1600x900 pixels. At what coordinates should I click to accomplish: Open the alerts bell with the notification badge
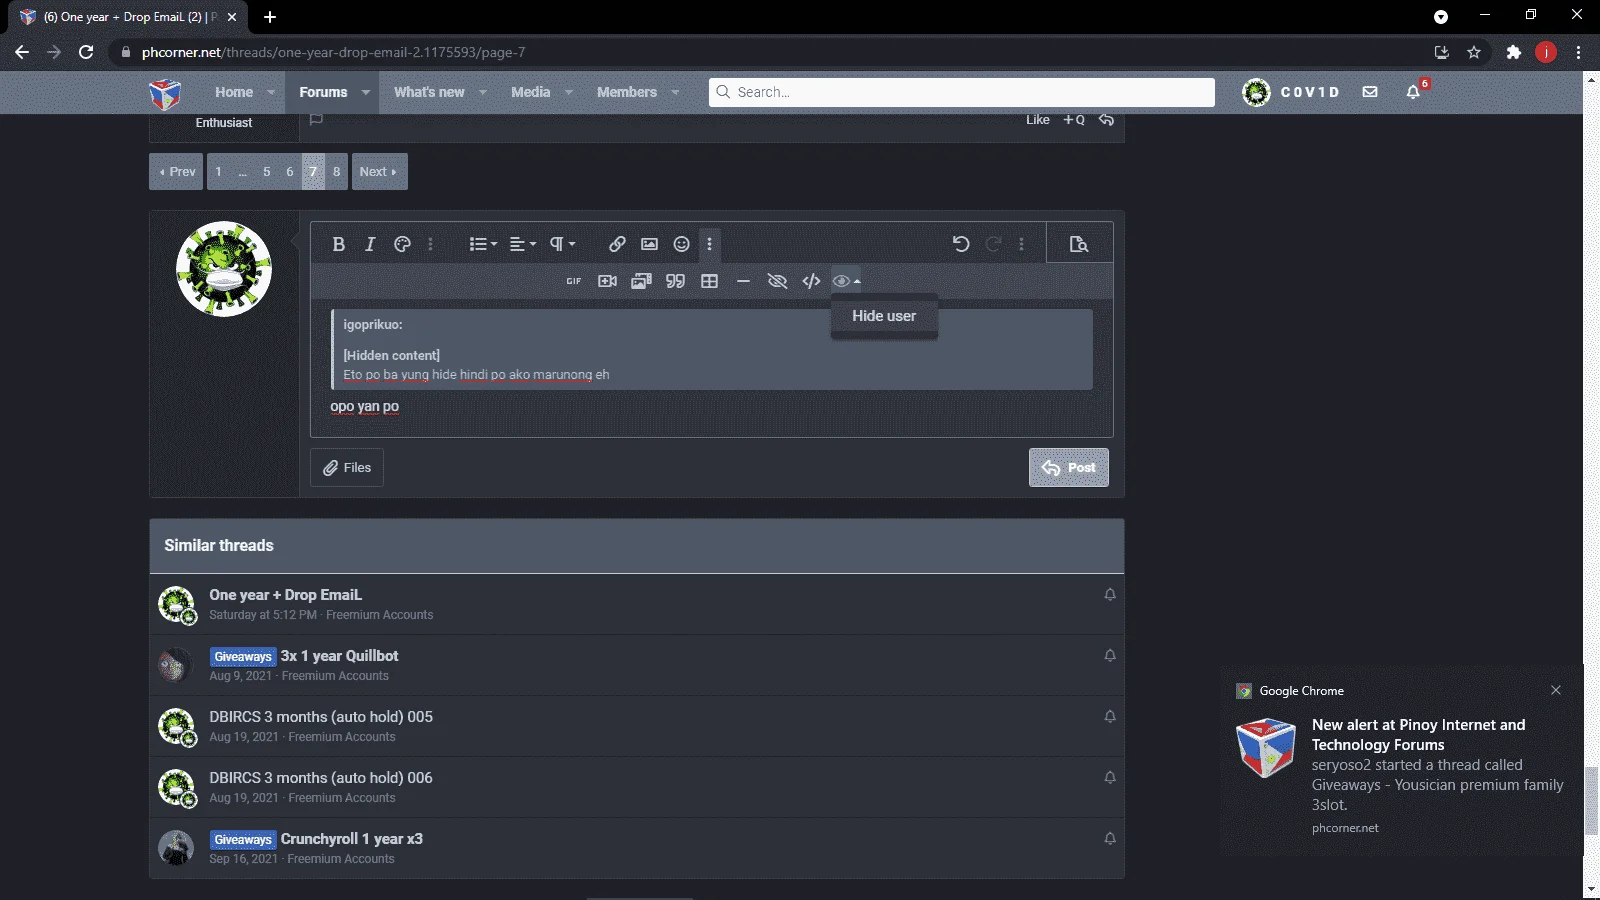click(1413, 92)
